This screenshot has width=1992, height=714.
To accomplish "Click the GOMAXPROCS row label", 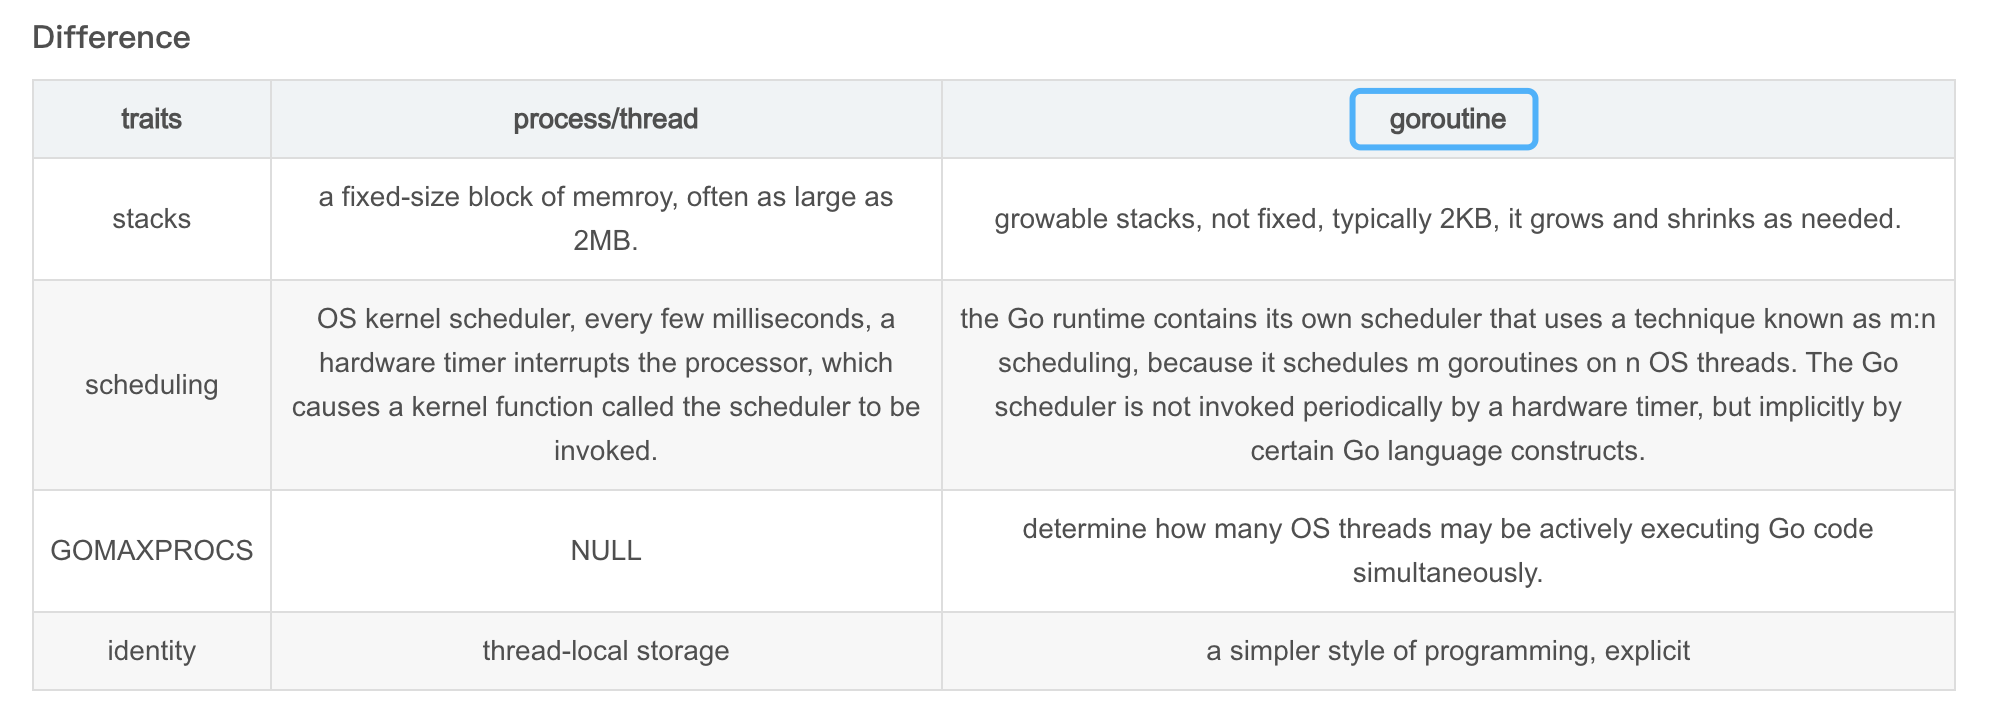I will point(152,551).
